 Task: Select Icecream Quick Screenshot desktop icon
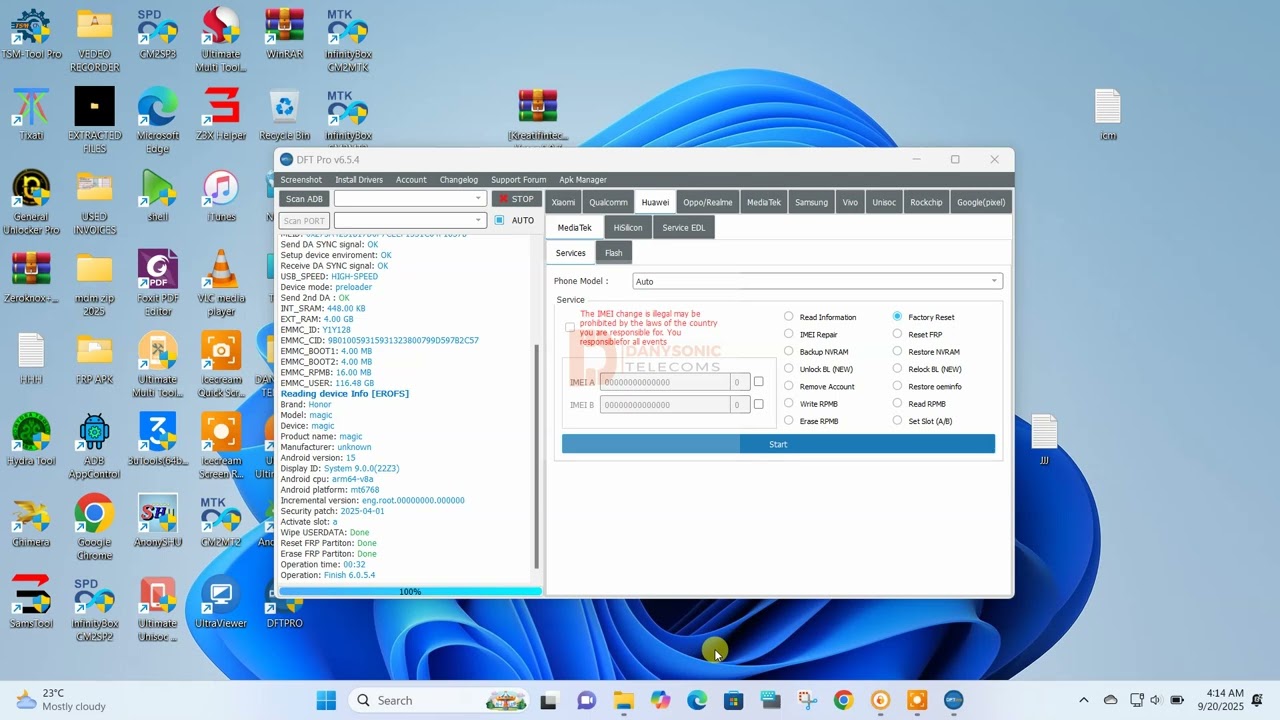click(220, 365)
